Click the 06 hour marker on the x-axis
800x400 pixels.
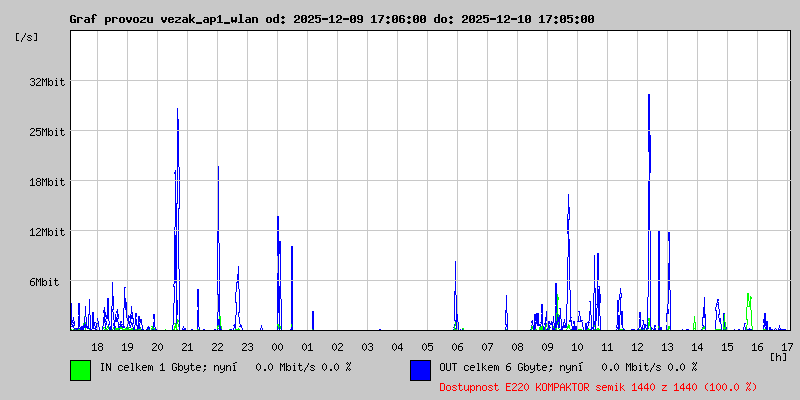click(457, 346)
